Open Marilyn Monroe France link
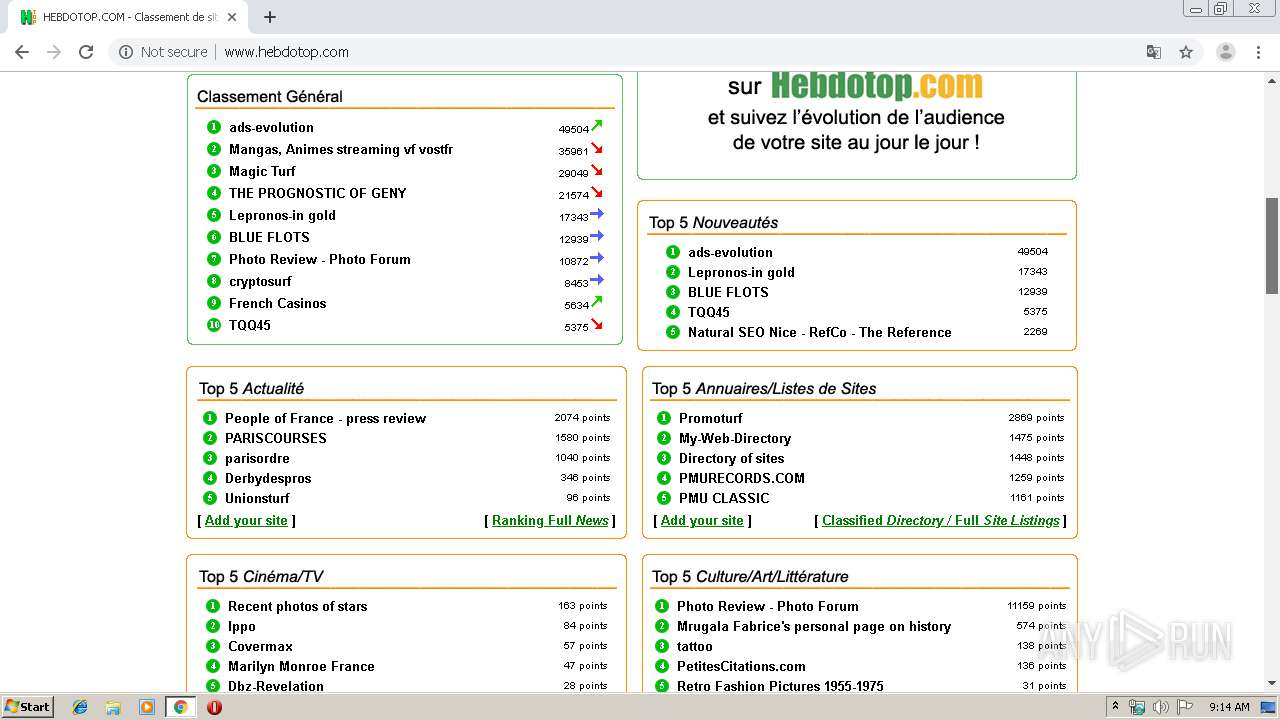The height and width of the screenshot is (720, 1280). [301, 666]
